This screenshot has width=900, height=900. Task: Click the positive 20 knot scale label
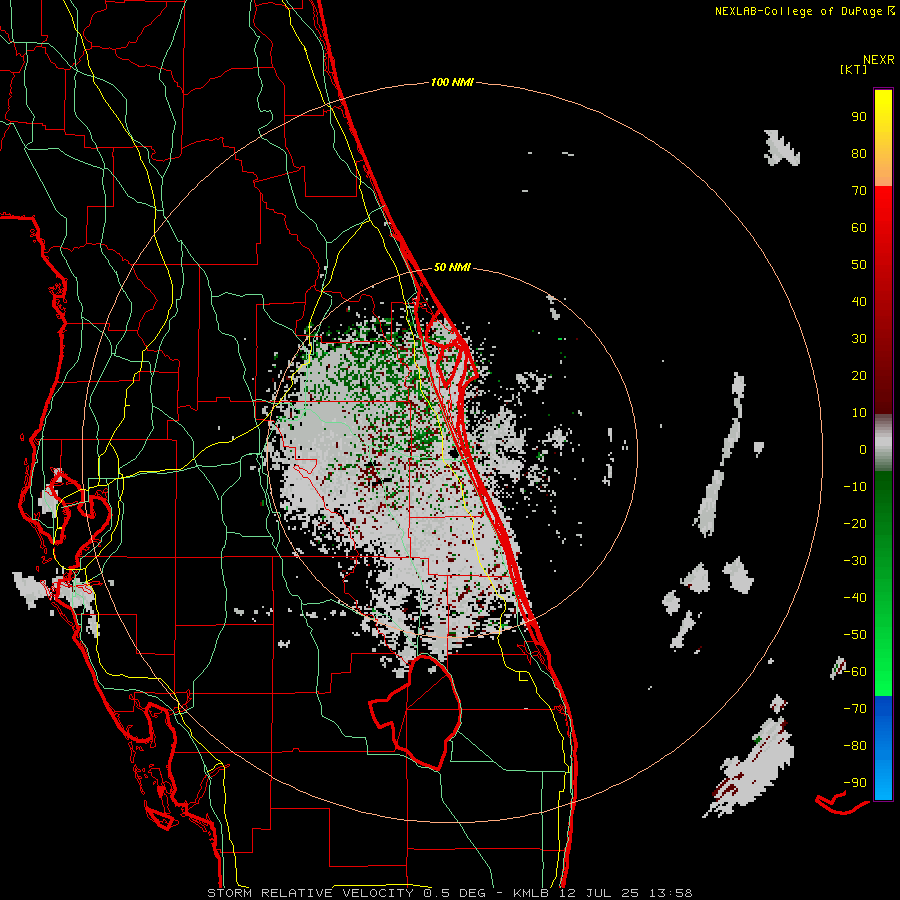859,376
